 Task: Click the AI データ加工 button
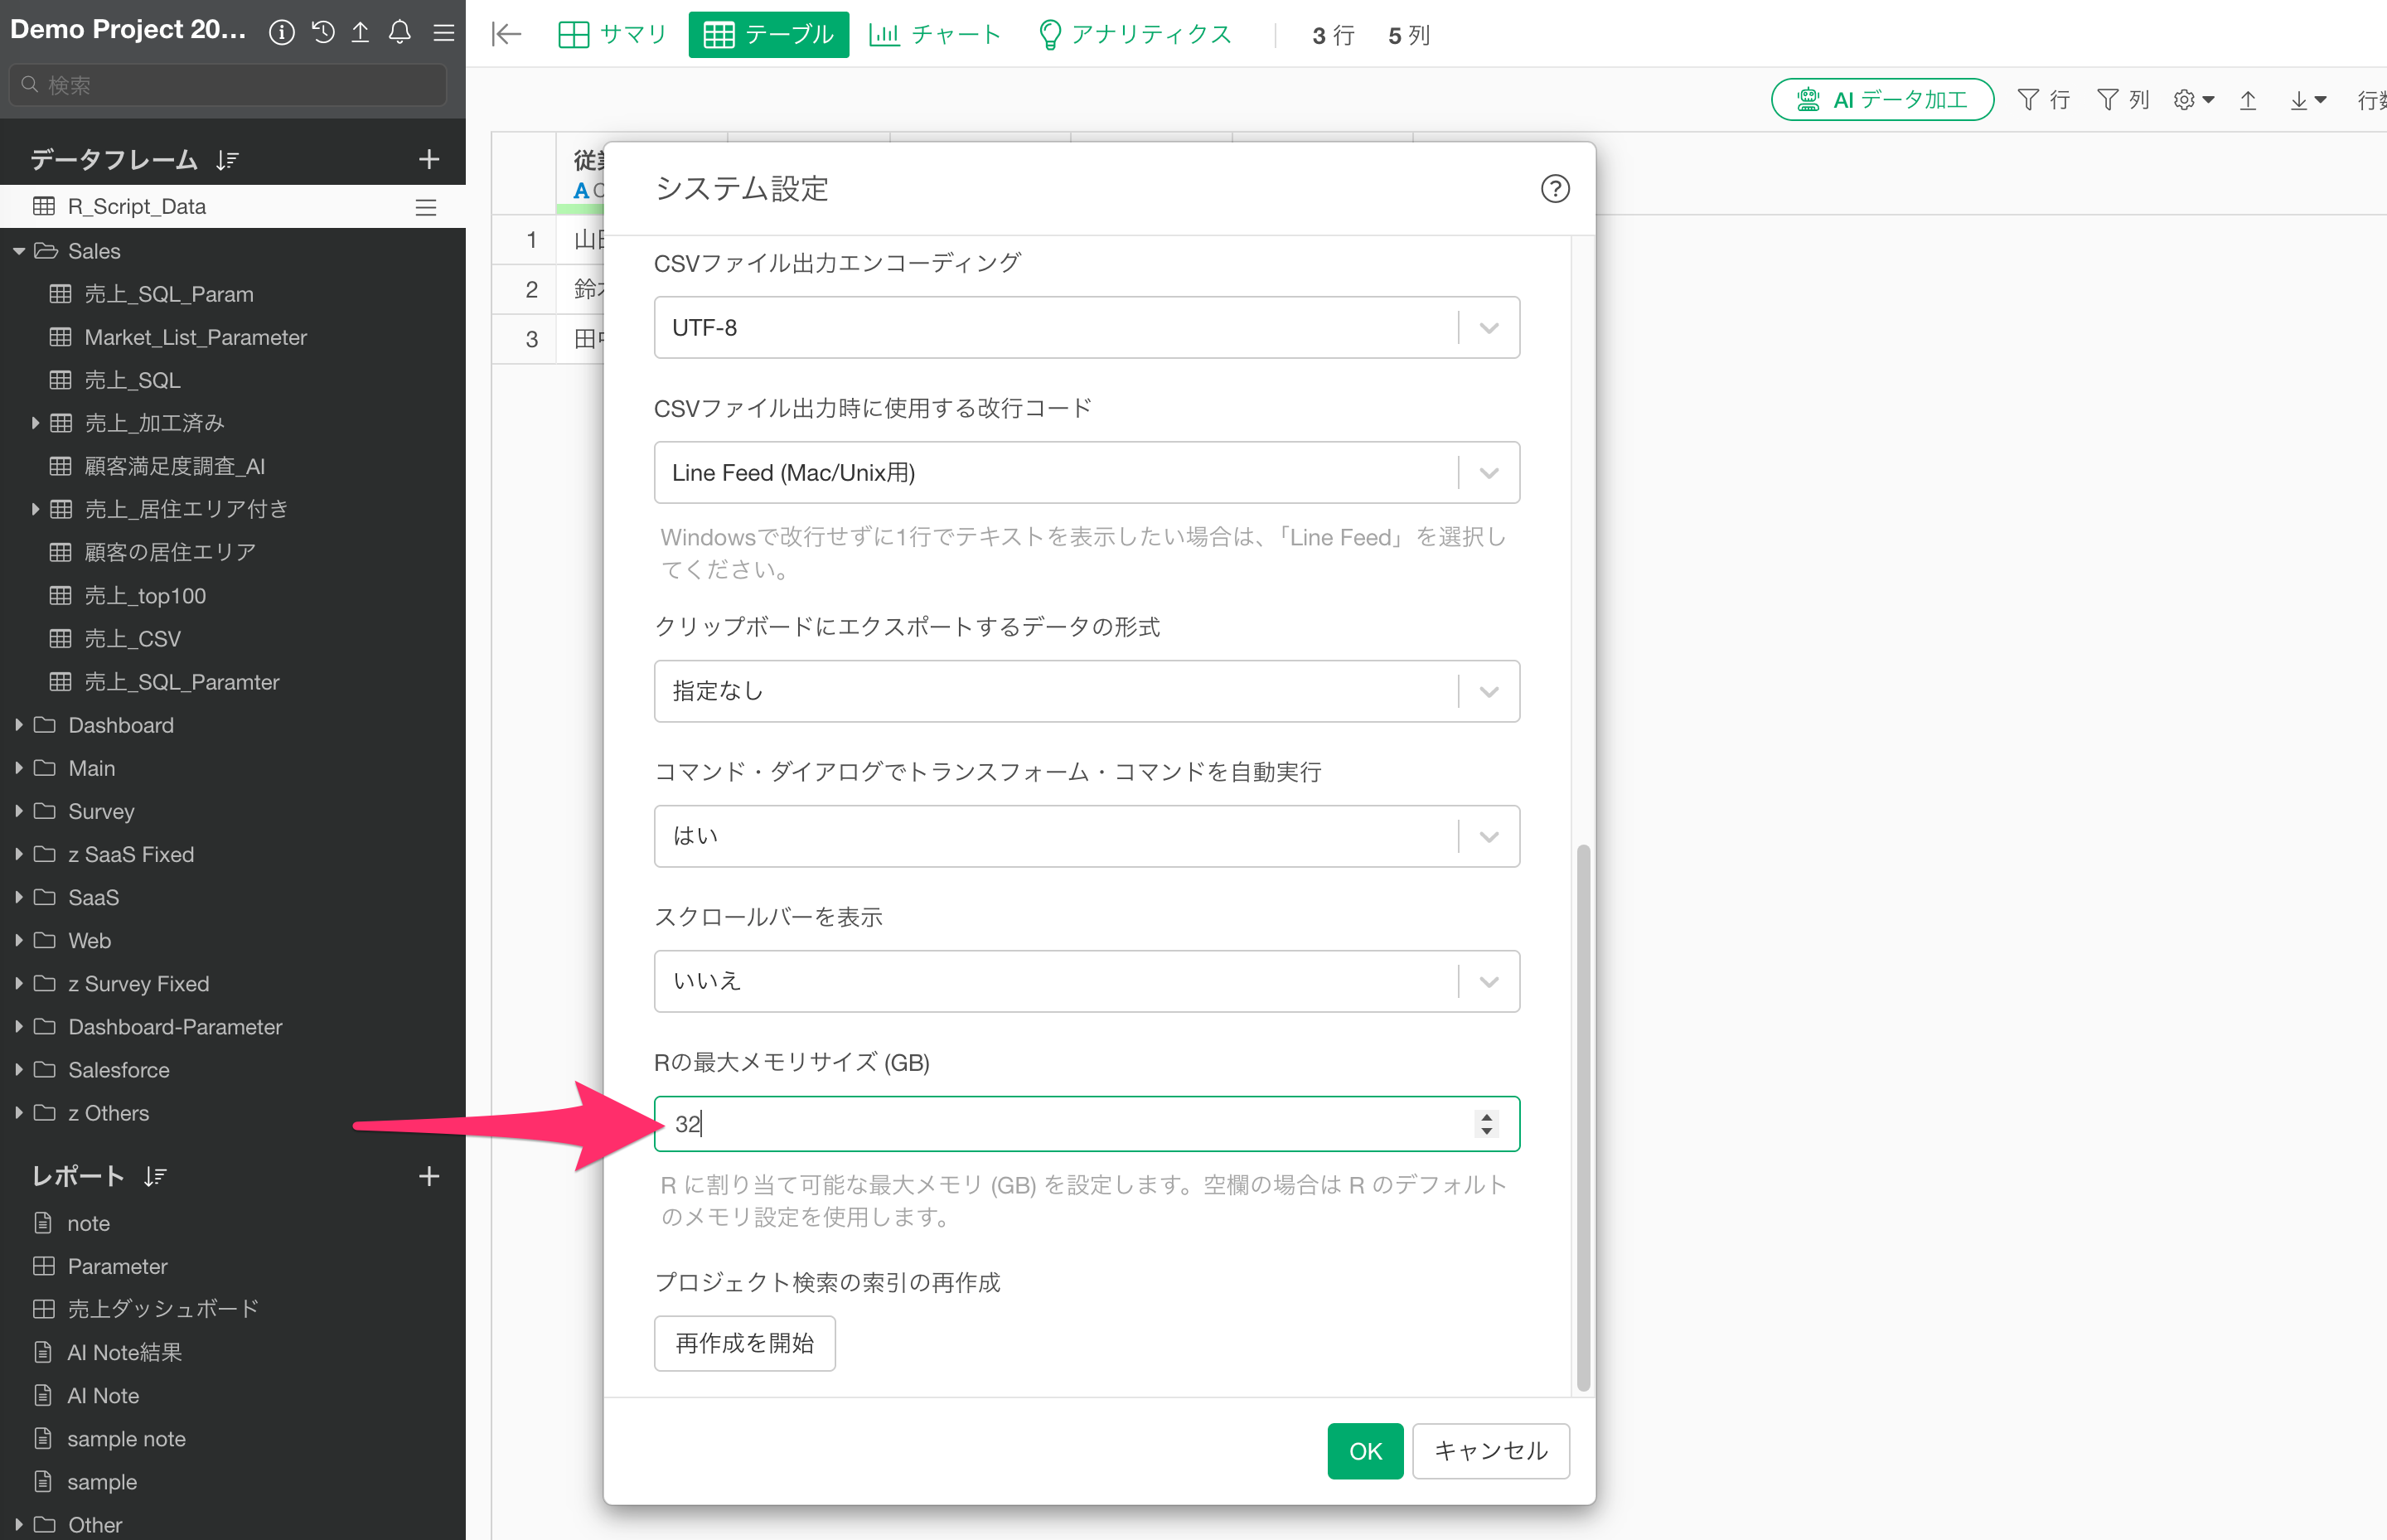(1882, 100)
